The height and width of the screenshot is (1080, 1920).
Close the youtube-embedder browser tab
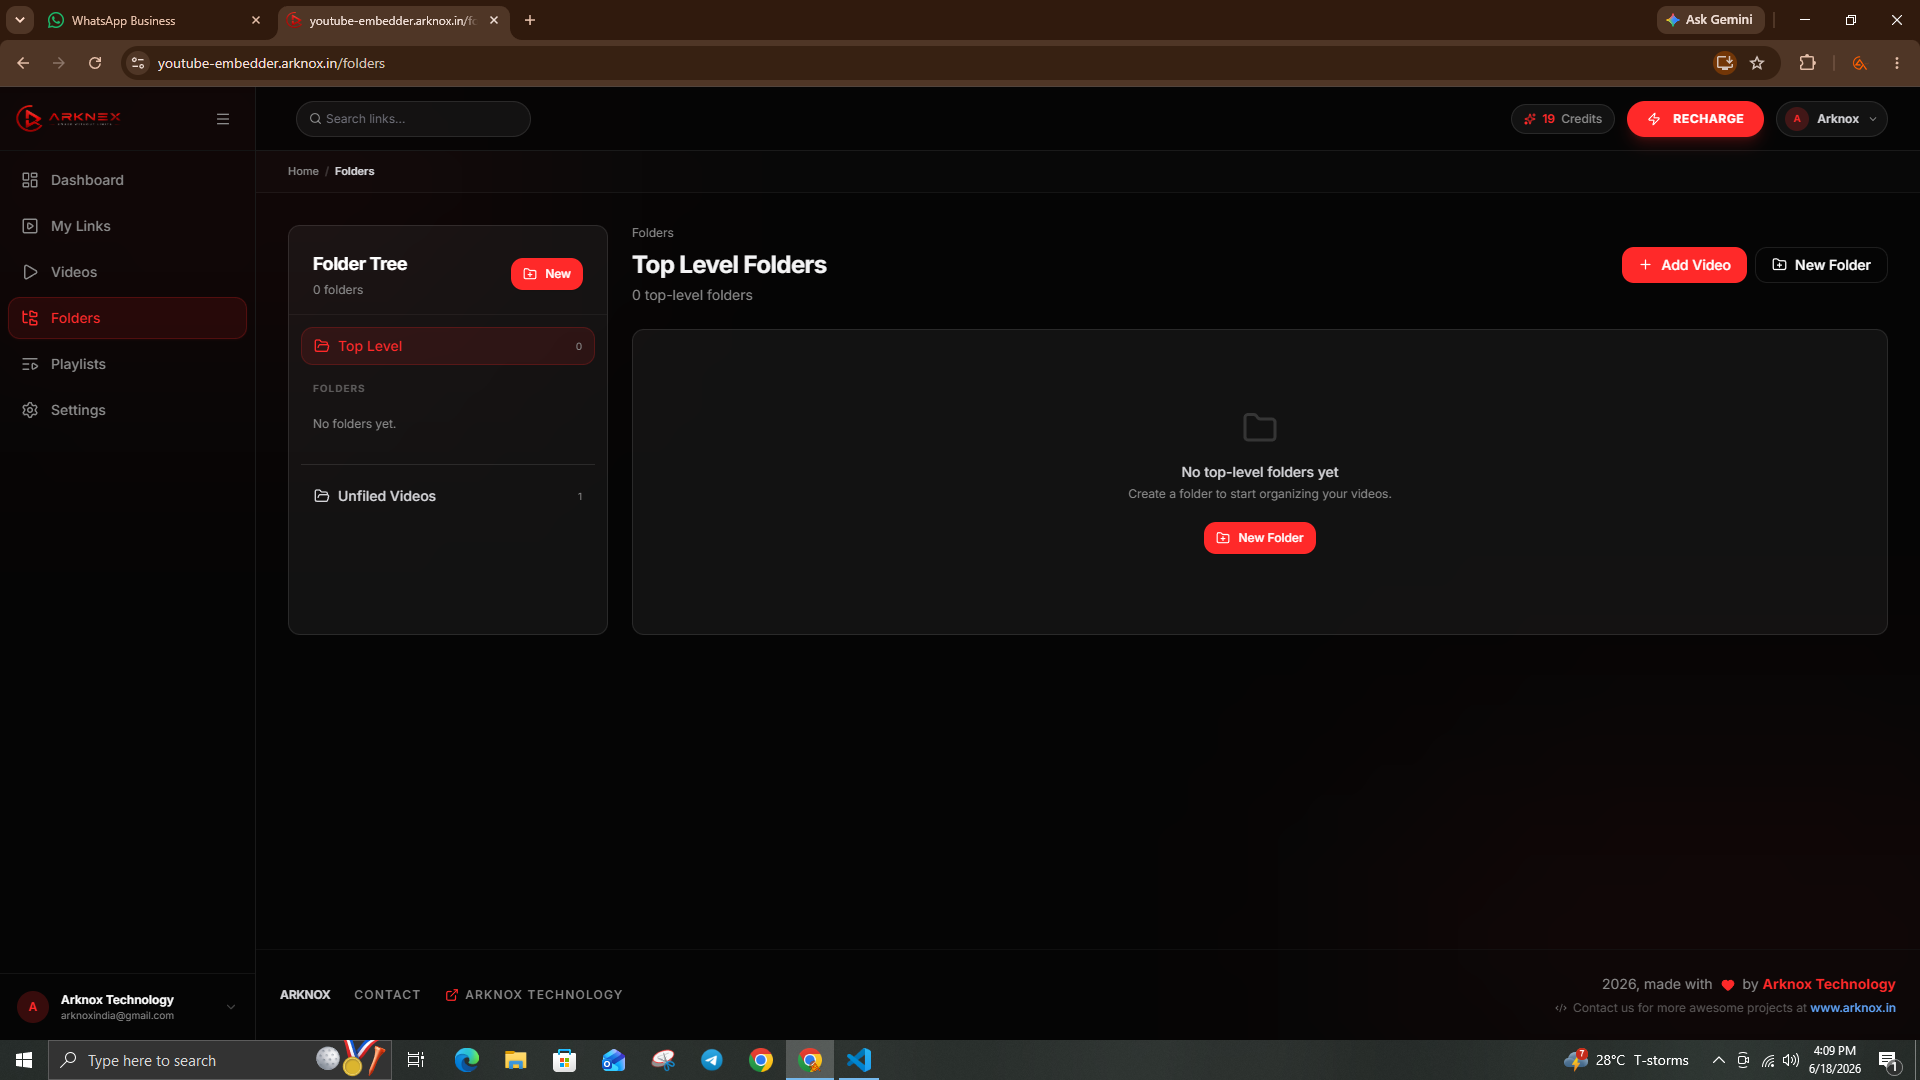coord(494,20)
